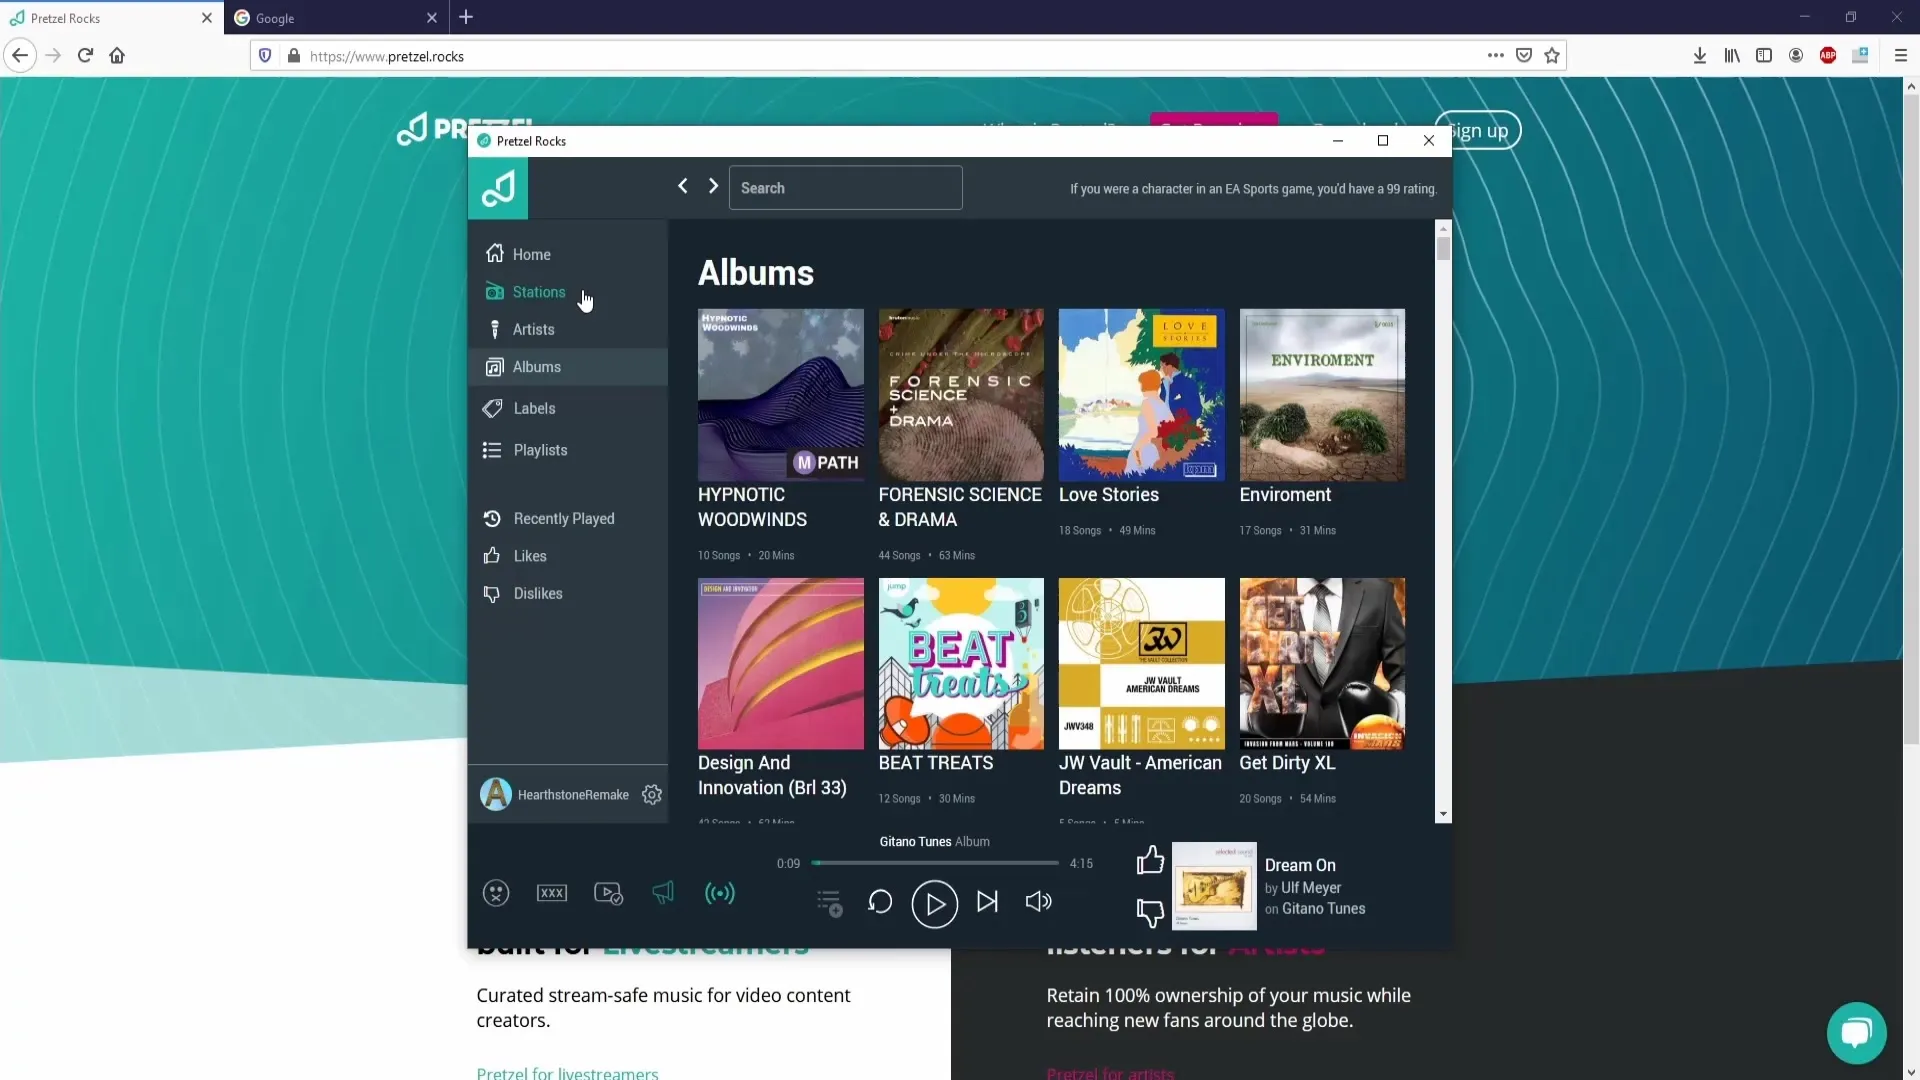This screenshot has width=1920, height=1080.
Task: Close the Pretzel Rocks browser tab
Action: [207, 18]
